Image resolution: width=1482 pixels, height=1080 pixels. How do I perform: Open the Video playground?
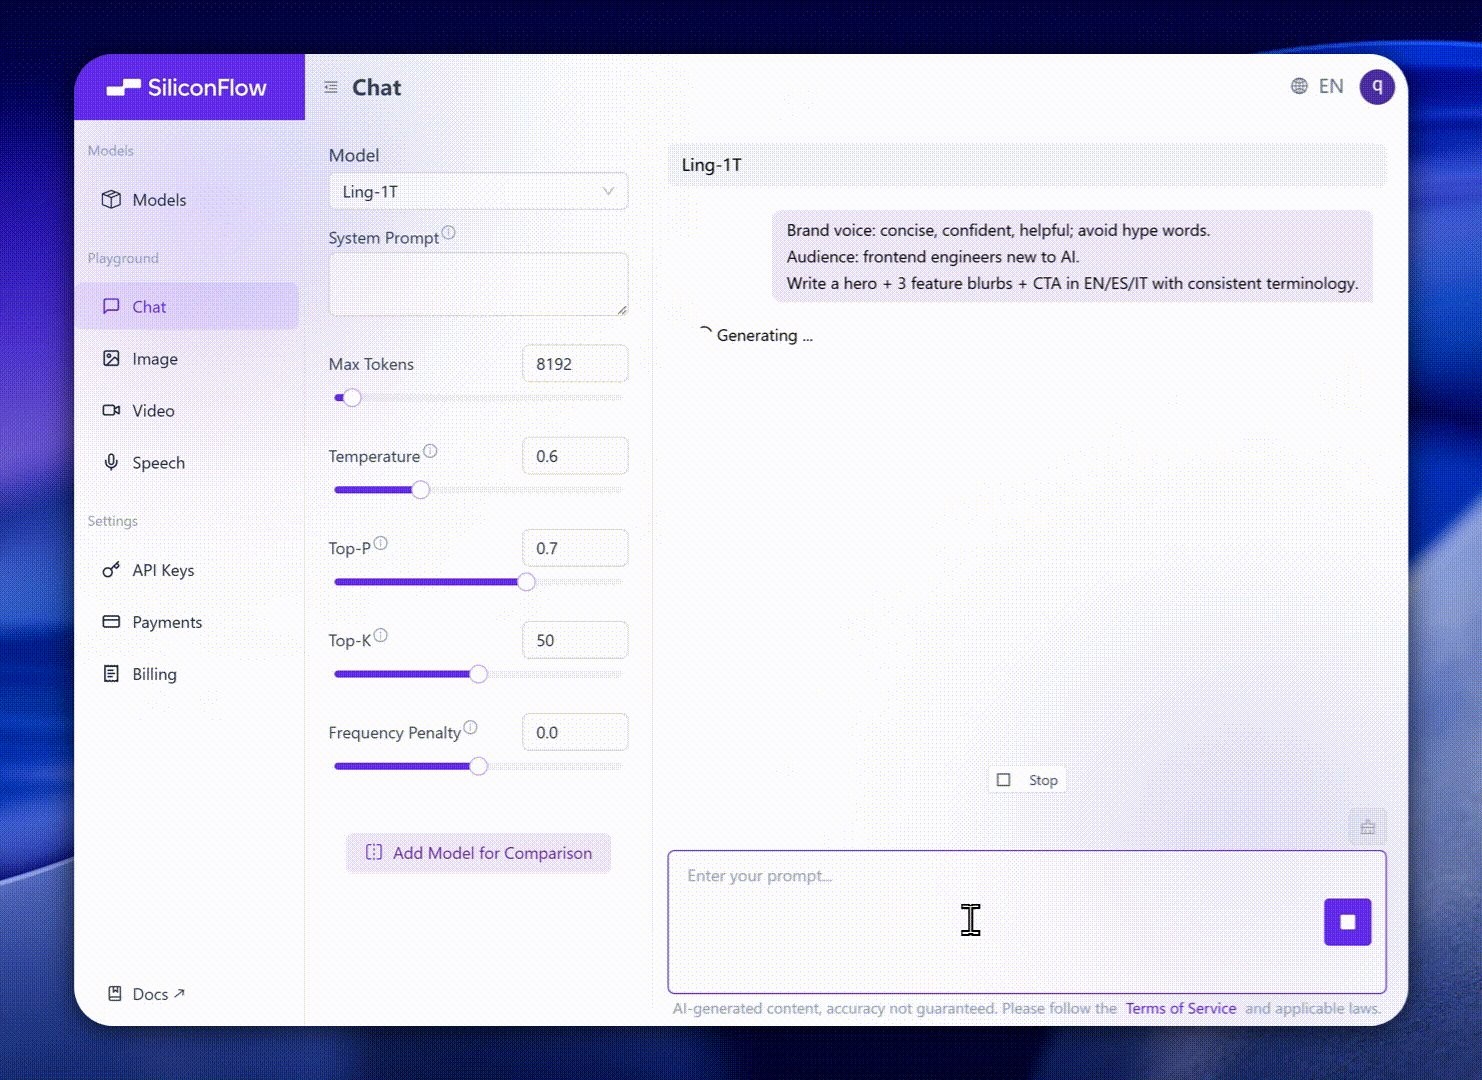[x=187, y=411]
